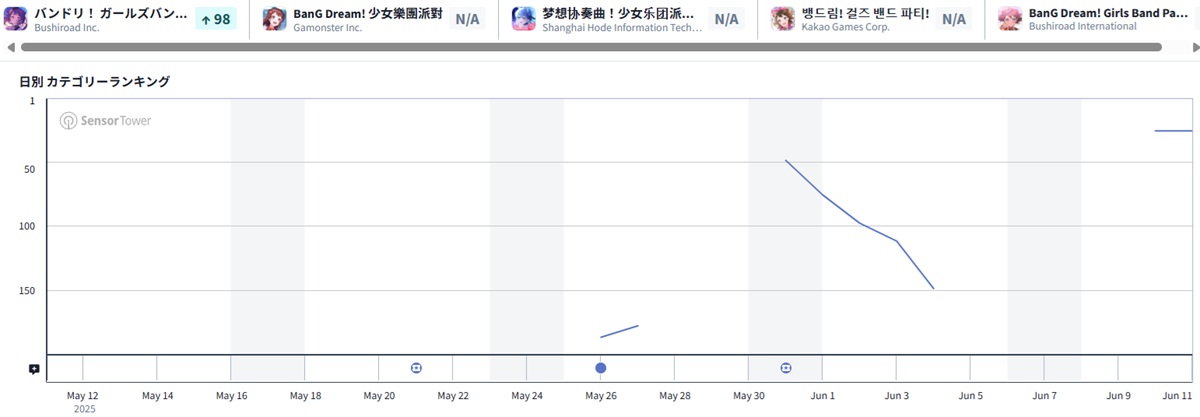This screenshot has height=417, width=1200.
Task: Click the N/A badge for Kakao Games Corp.
Action: pyautogui.click(x=954, y=19)
